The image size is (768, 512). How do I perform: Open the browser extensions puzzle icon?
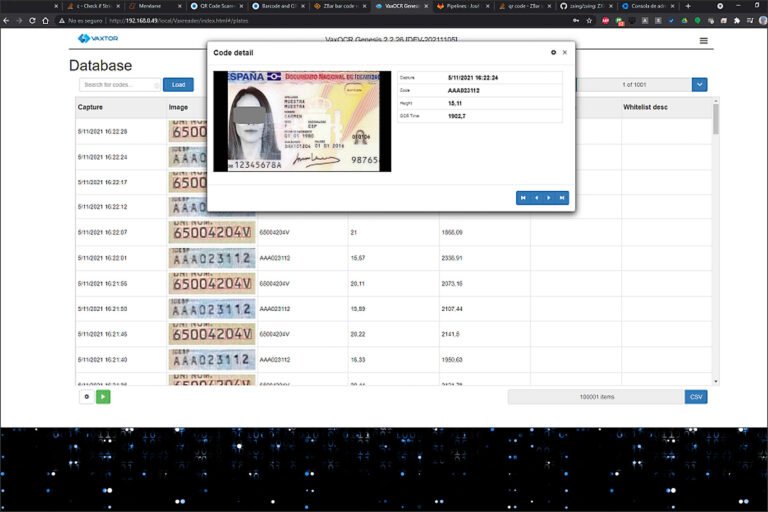[737, 21]
